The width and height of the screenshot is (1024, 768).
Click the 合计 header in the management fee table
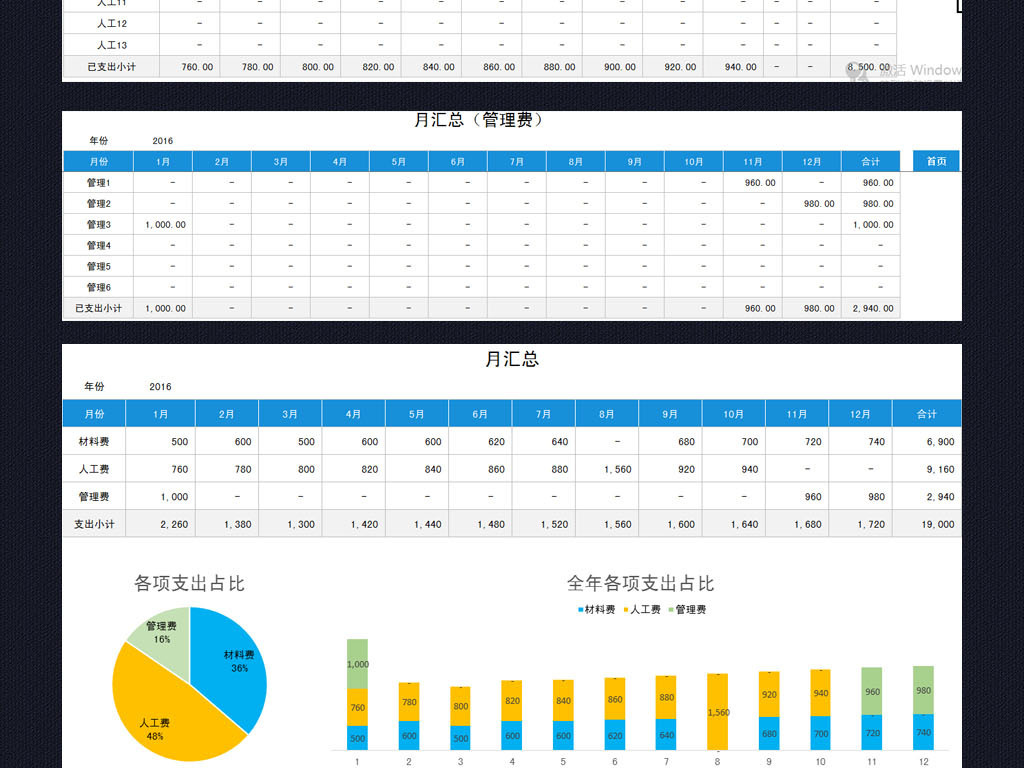pos(871,161)
